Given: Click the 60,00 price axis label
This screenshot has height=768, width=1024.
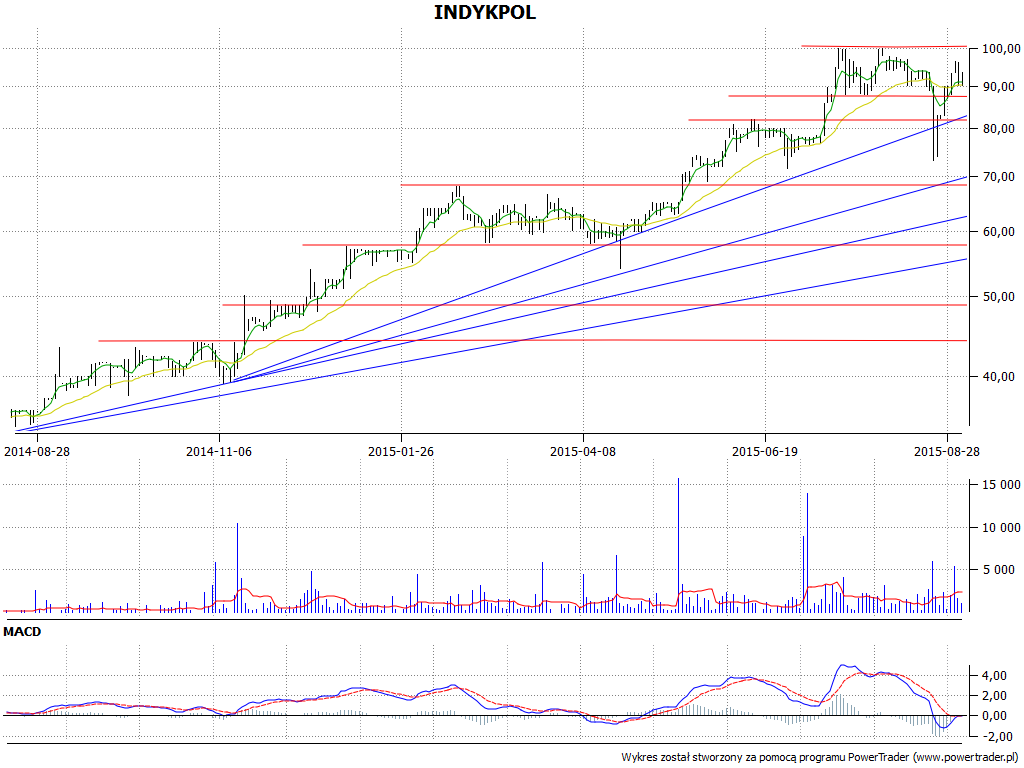Looking at the screenshot, I should (x=1000, y=232).
